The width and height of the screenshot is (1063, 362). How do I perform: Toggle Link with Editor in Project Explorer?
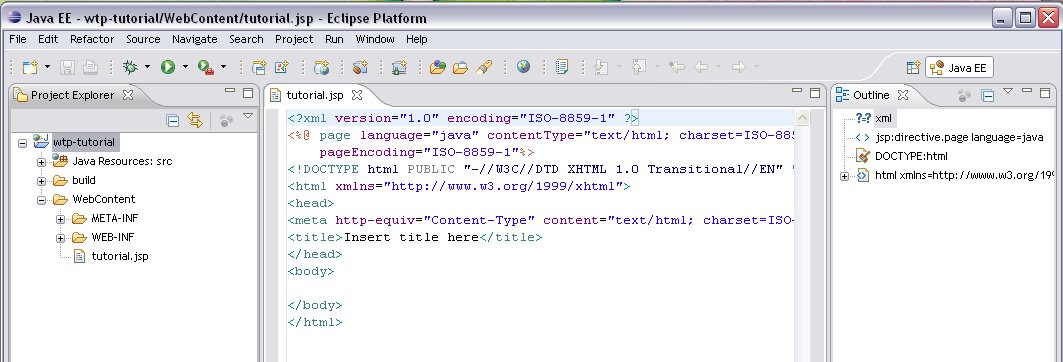(195, 121)
